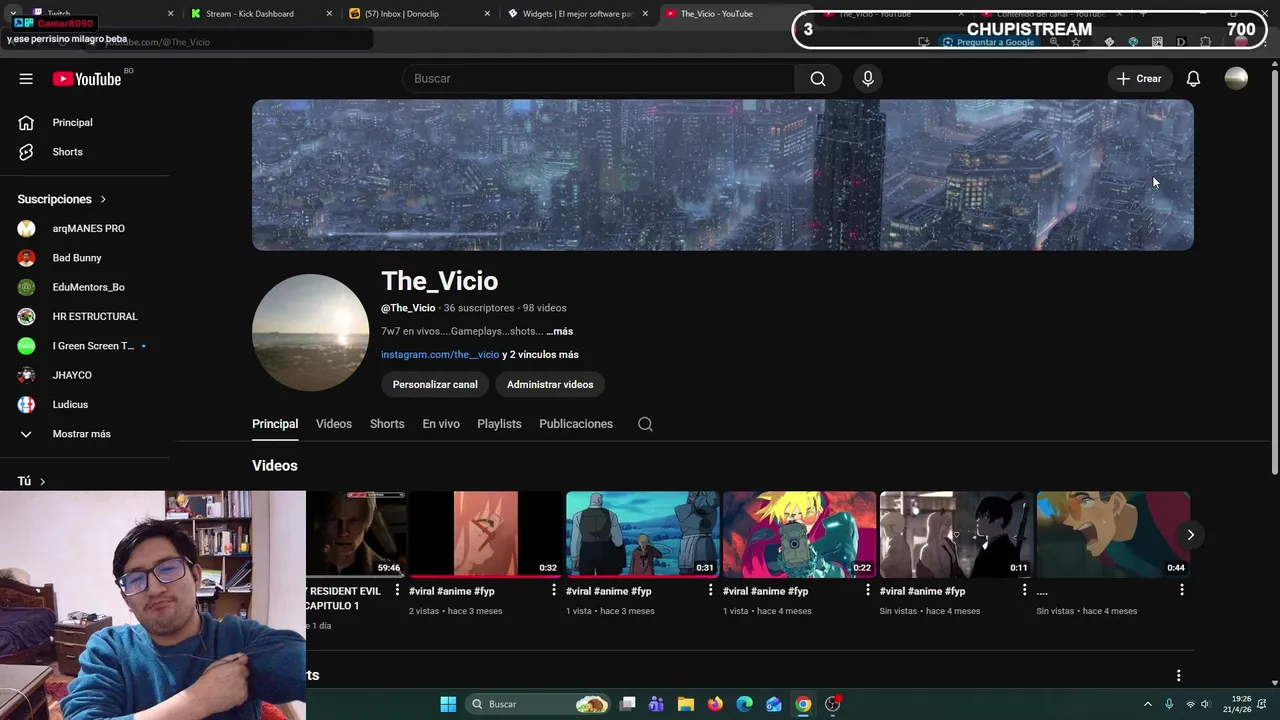This screenshot has width=1280, height=720.
Task: Show hidden system tray icons
Action: pyautogui.click(x=1147, y=704)
